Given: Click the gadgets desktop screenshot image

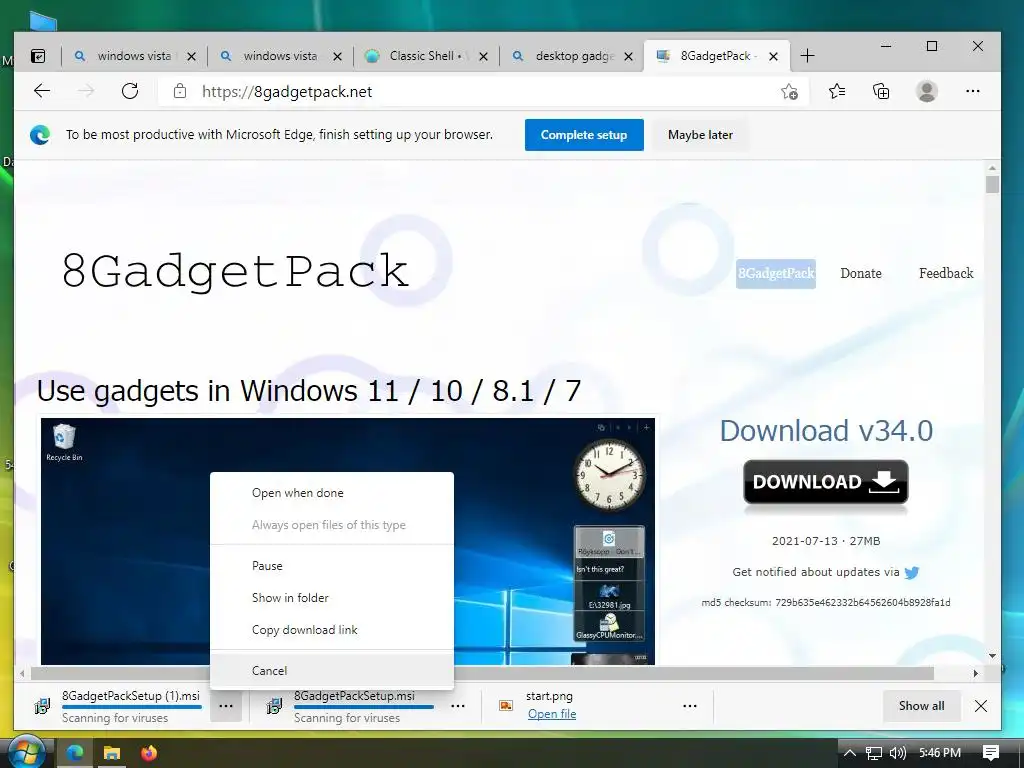Looking at the screenshot, I should tap(347, 541).
